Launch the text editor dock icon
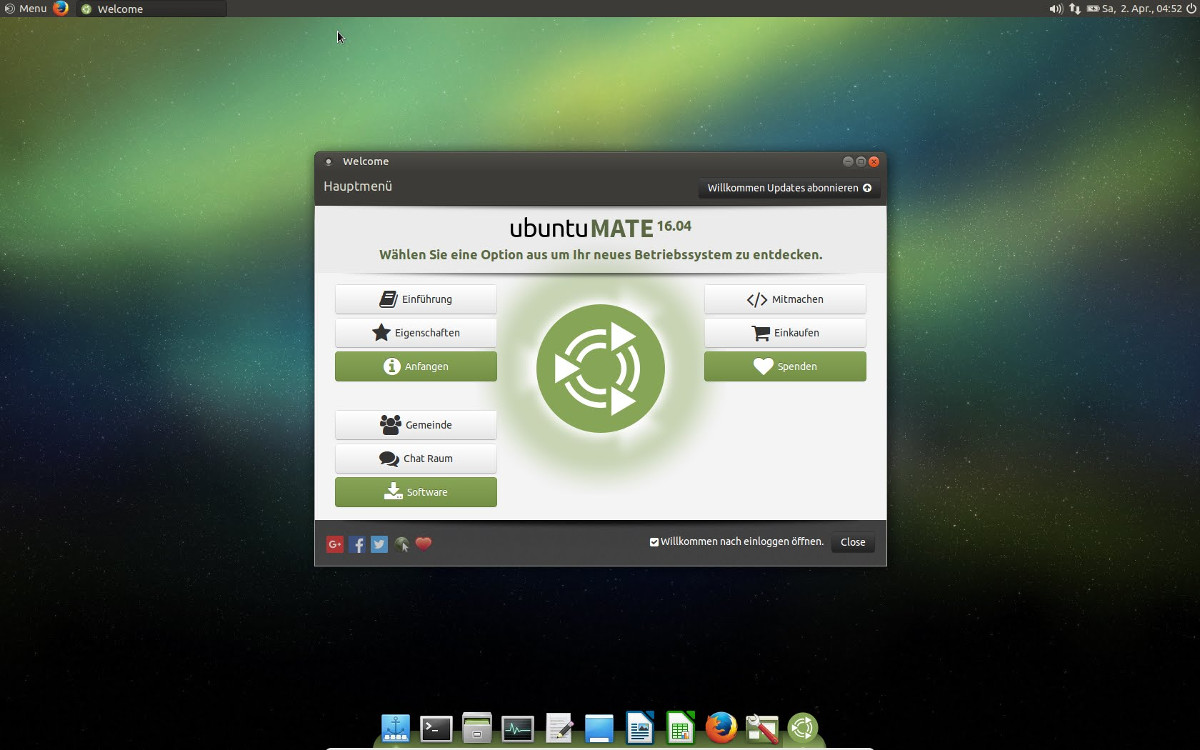1200x750 pixels. click(559, 729)
